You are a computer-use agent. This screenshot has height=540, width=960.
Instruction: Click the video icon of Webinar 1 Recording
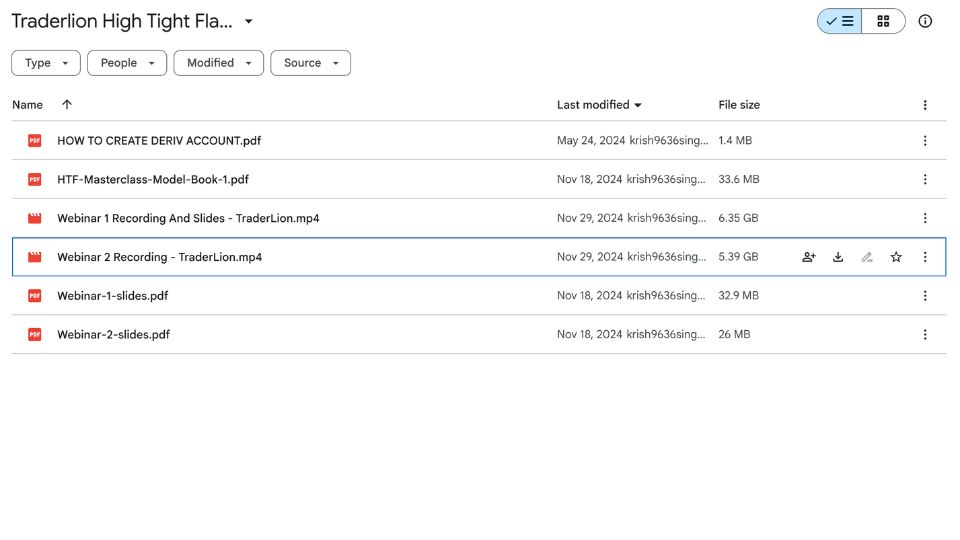35,218
